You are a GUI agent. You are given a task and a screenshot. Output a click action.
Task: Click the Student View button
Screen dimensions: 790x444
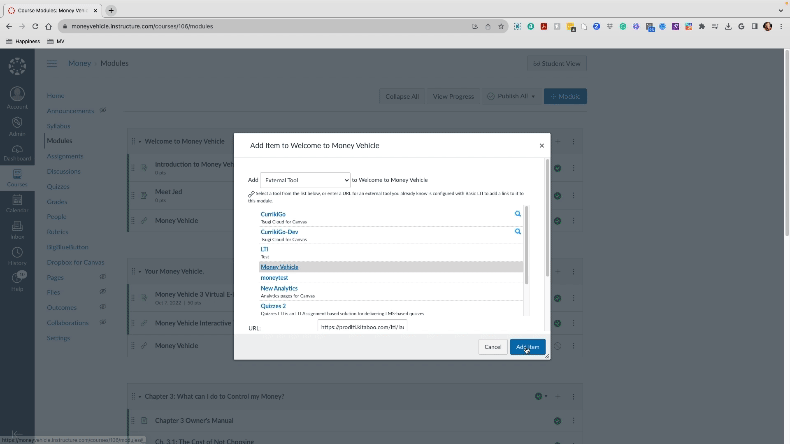[x=557, y=64]
